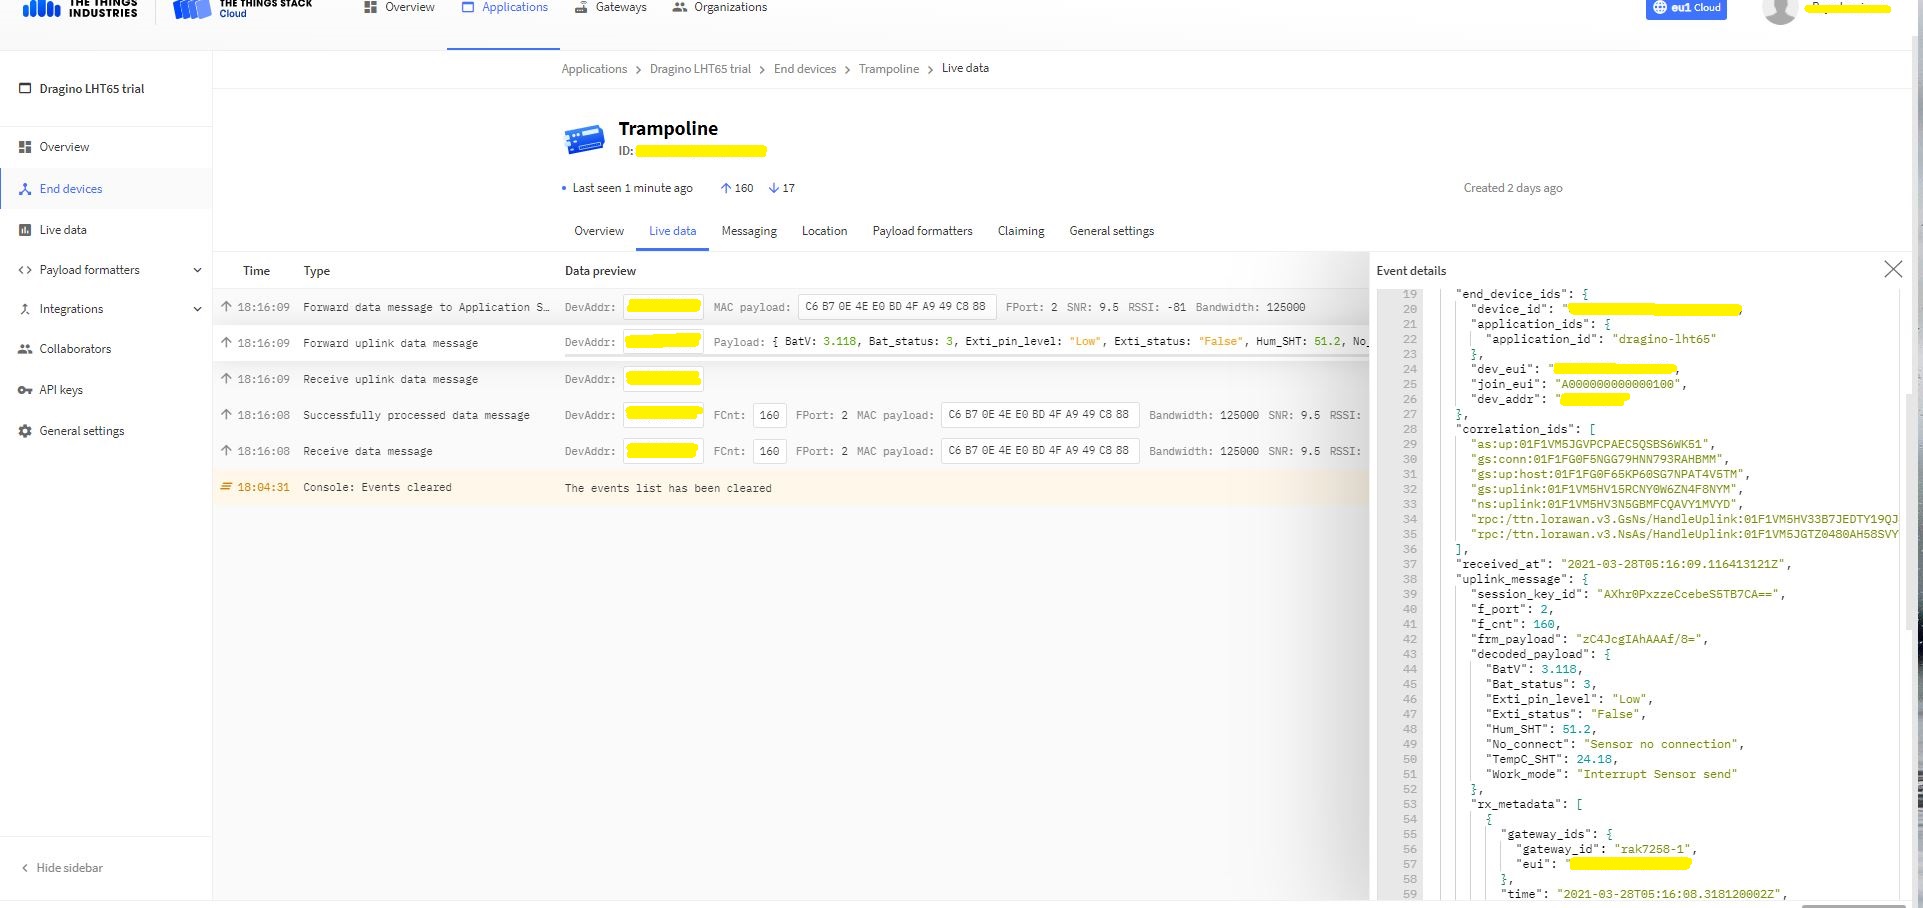Click the Overview grid icon in sidebar

(x=25, y=147)
